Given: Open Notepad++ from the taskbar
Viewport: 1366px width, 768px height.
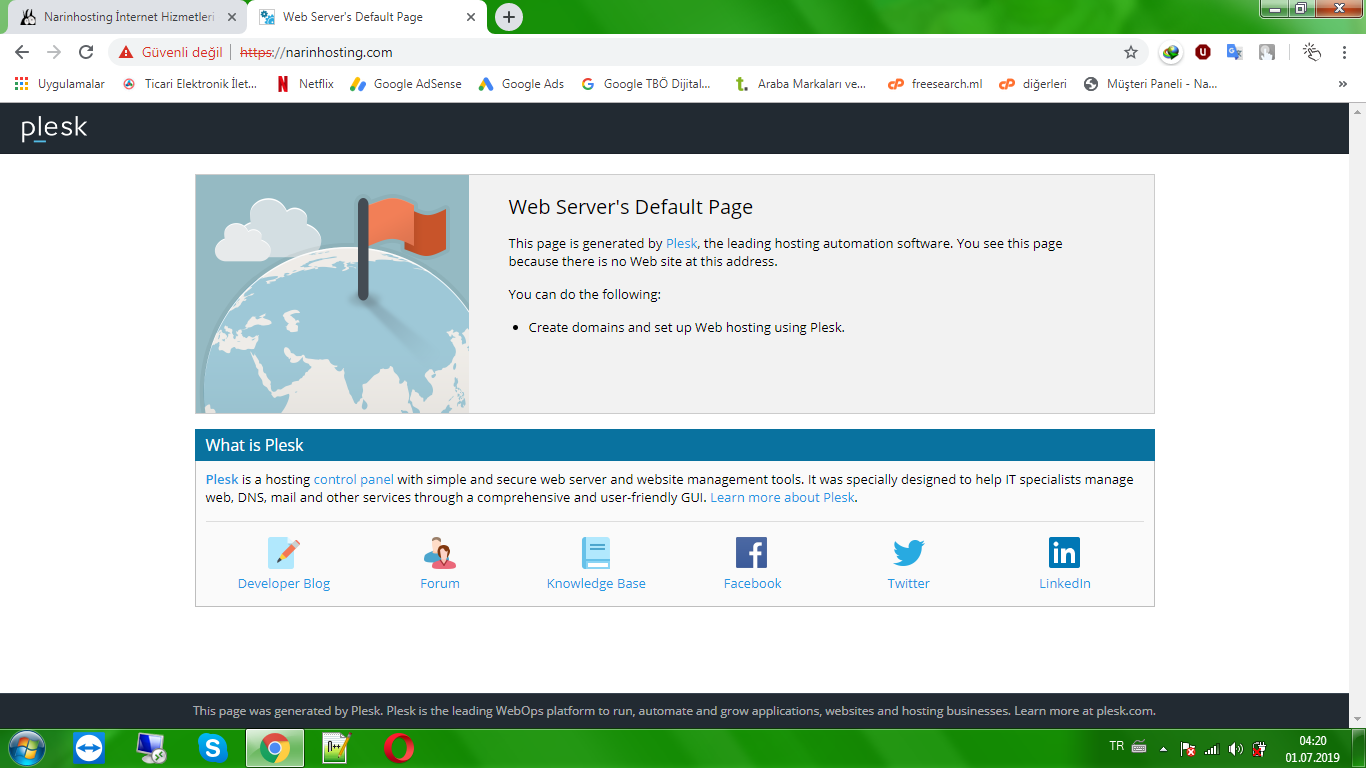Looking at the screenshot, I should click(336, 748).
